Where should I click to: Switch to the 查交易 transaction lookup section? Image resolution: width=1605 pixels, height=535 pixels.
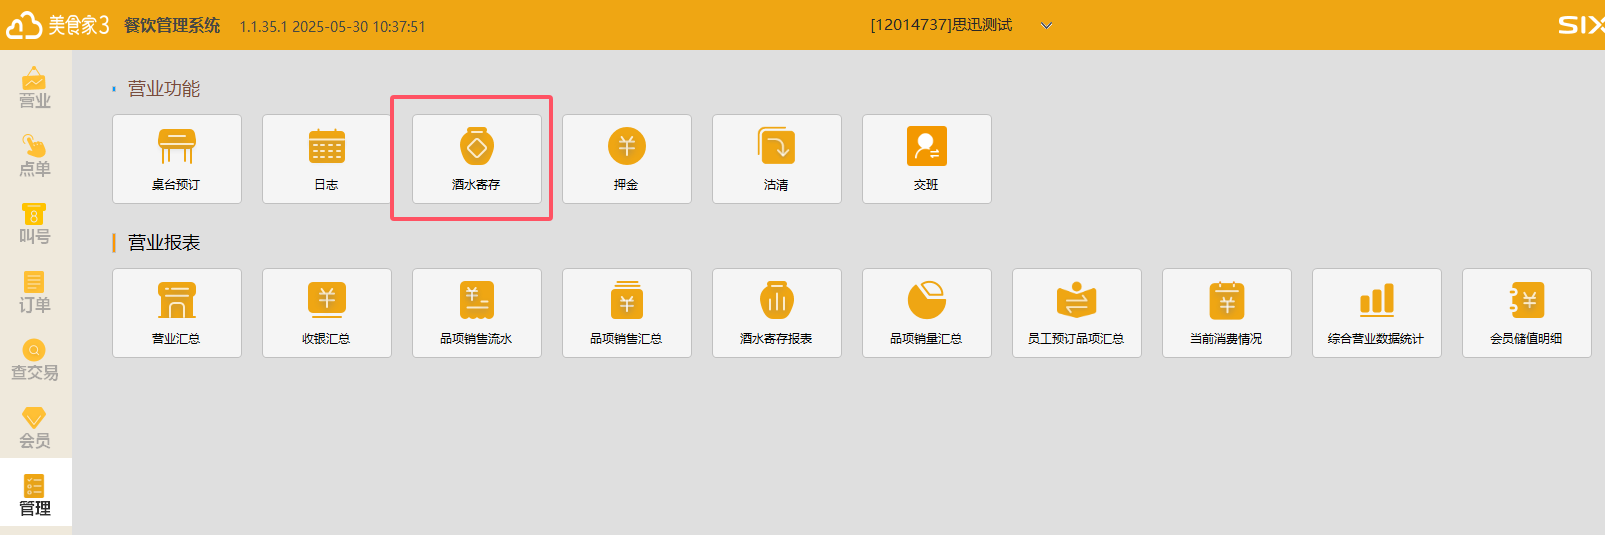(35, 358)
